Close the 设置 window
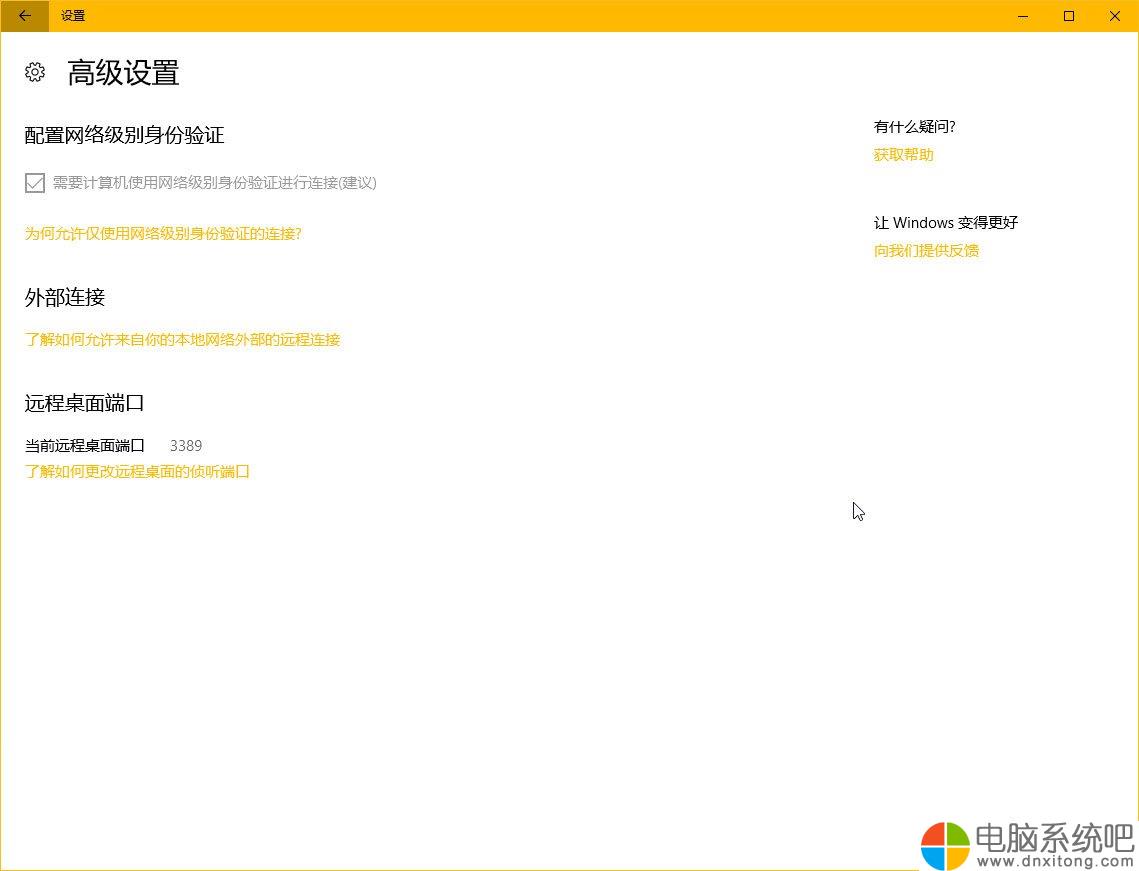The height and width of the screenshot is (871, 1139). pos(1114,16)
